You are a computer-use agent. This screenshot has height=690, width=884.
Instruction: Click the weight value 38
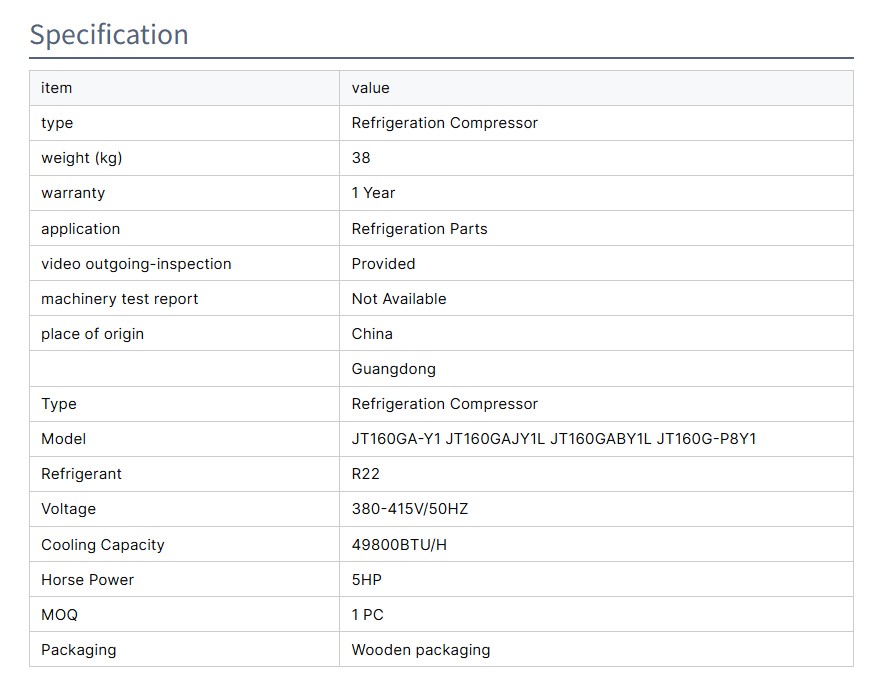point(361,158)
